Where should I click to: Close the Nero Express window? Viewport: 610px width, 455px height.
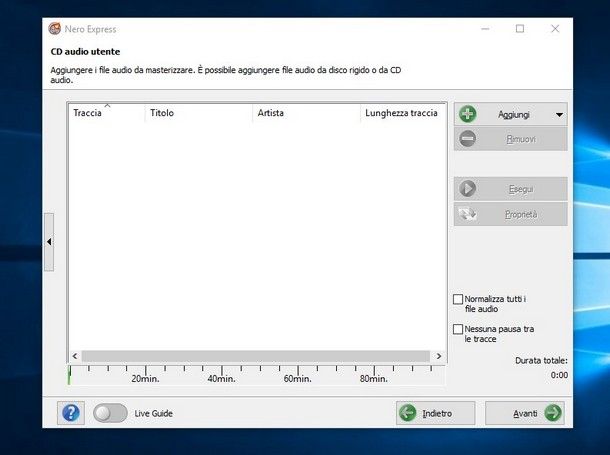[x=555, y=29]
